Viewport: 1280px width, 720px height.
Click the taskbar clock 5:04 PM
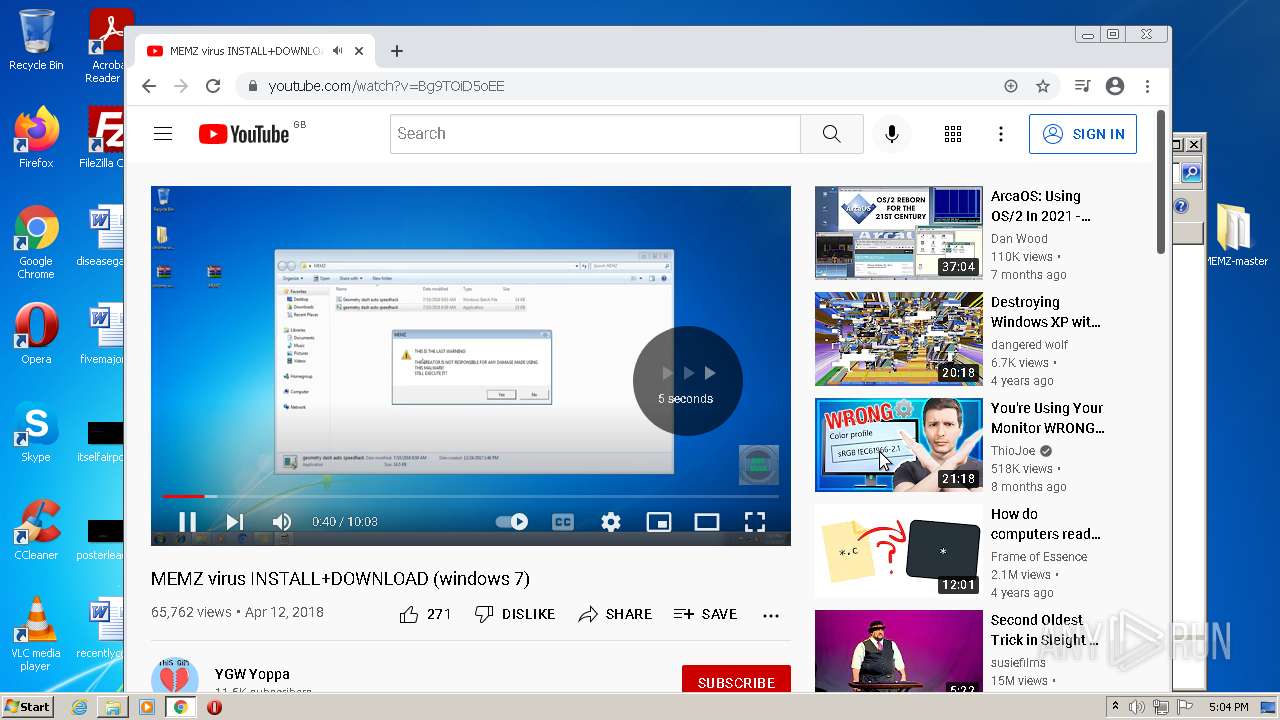point(1228,707)
